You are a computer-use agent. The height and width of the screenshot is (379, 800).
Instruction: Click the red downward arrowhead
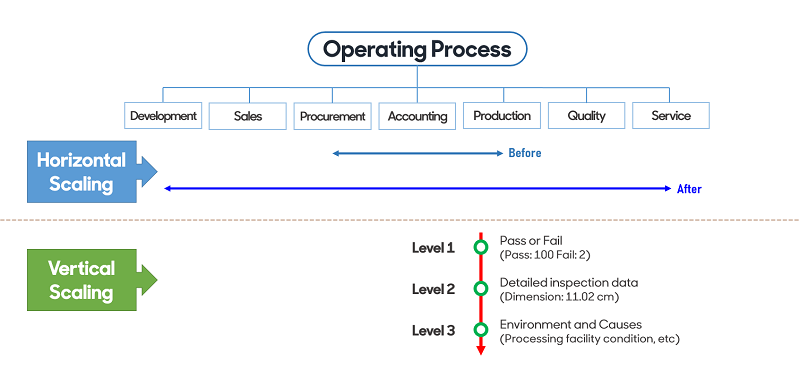tap(481, 349)
